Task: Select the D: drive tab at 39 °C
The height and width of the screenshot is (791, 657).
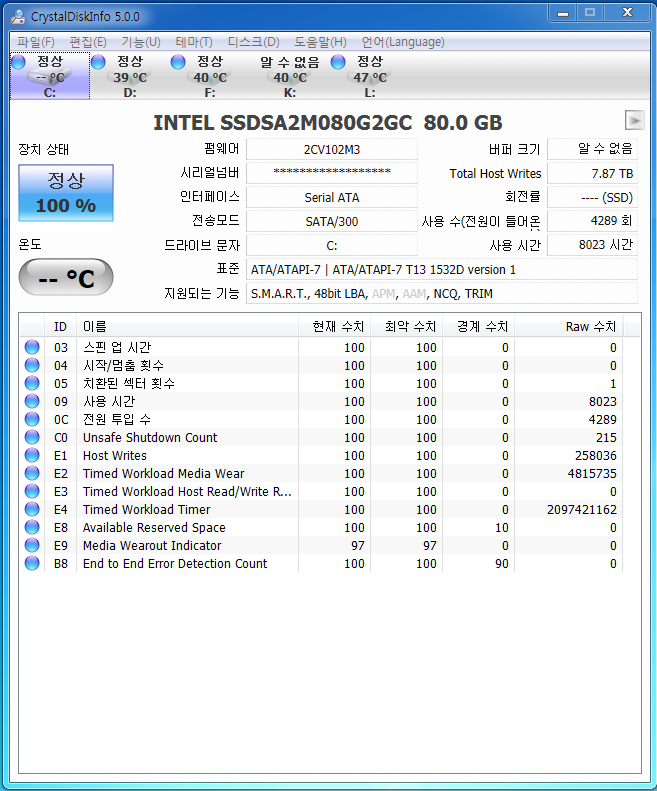Action: (x=130, y=76)
